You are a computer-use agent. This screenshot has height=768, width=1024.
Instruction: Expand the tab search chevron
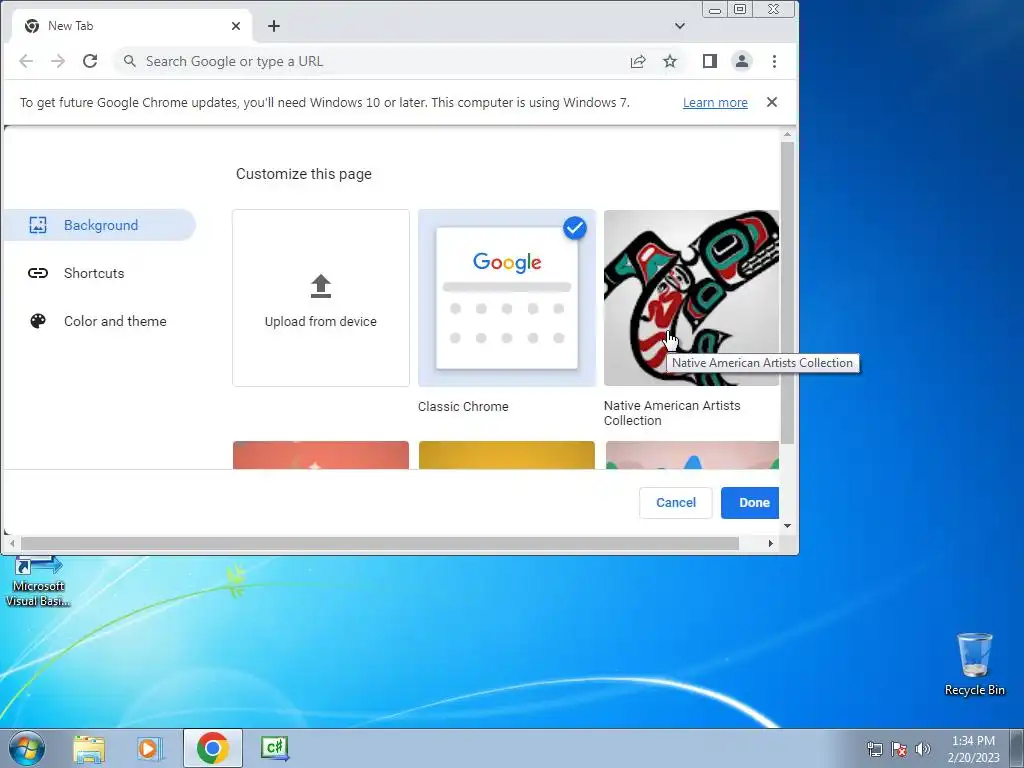[x=680, y=26]
